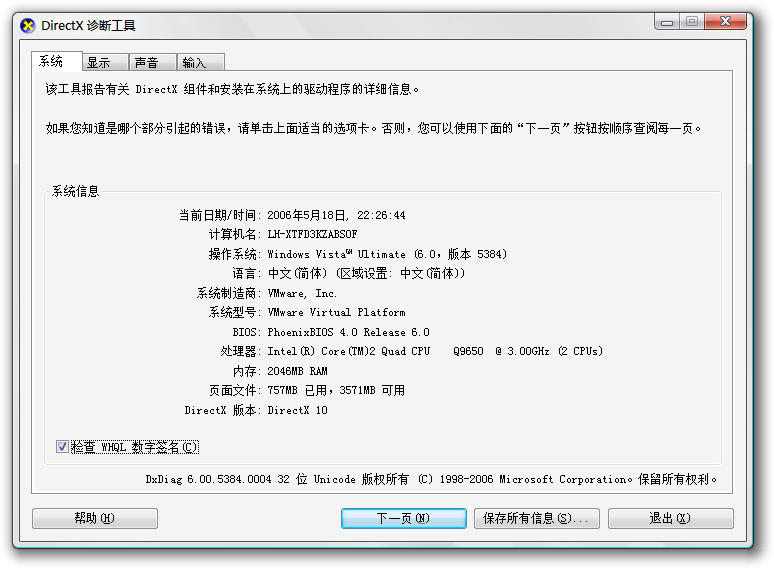Click manufacturer value VMware, Inc.
This screenshot has height=570, width=774.
(302, 293)
